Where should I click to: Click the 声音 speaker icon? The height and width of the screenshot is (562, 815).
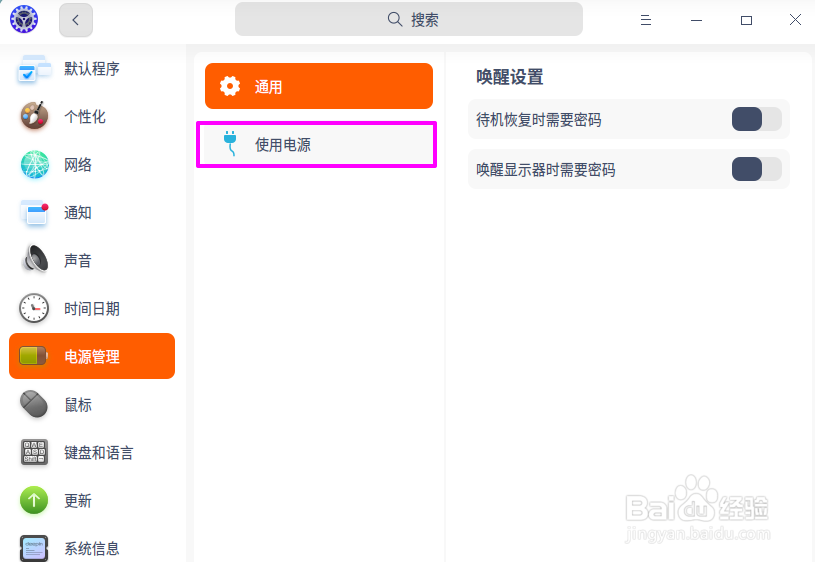coord(34,260)
